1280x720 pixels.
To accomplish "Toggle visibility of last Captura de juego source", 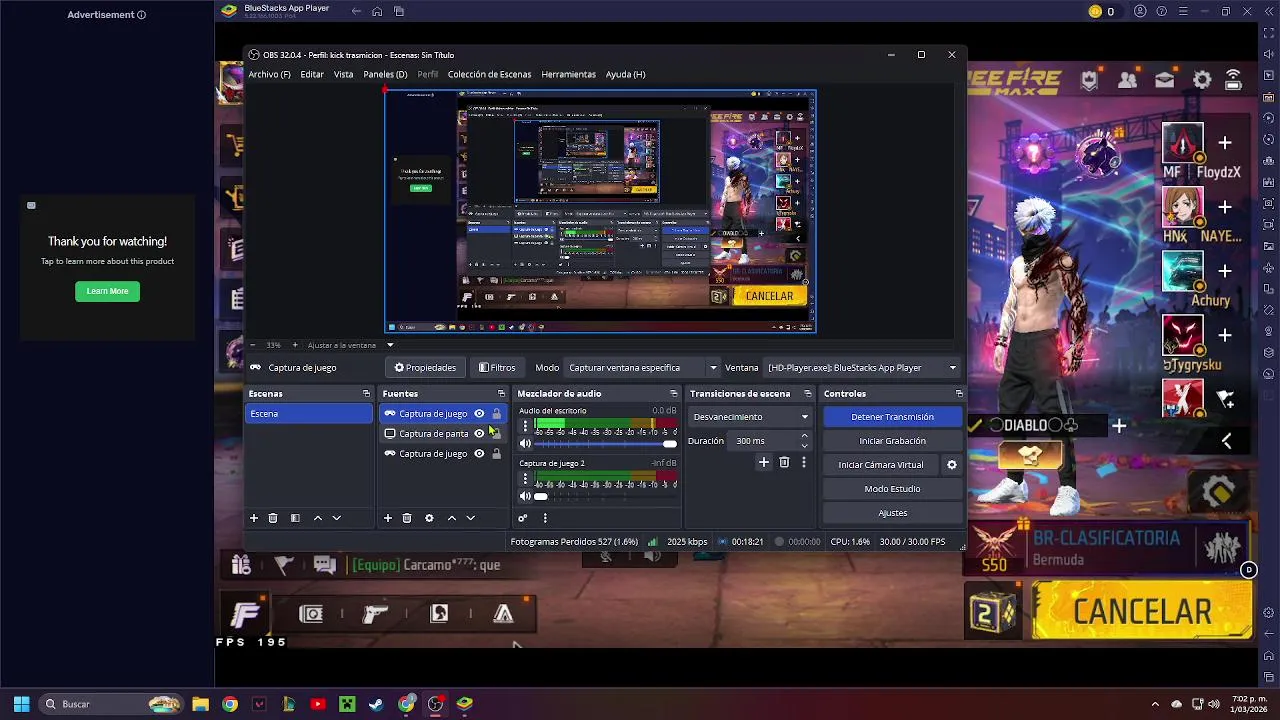I will pos(479,454).
